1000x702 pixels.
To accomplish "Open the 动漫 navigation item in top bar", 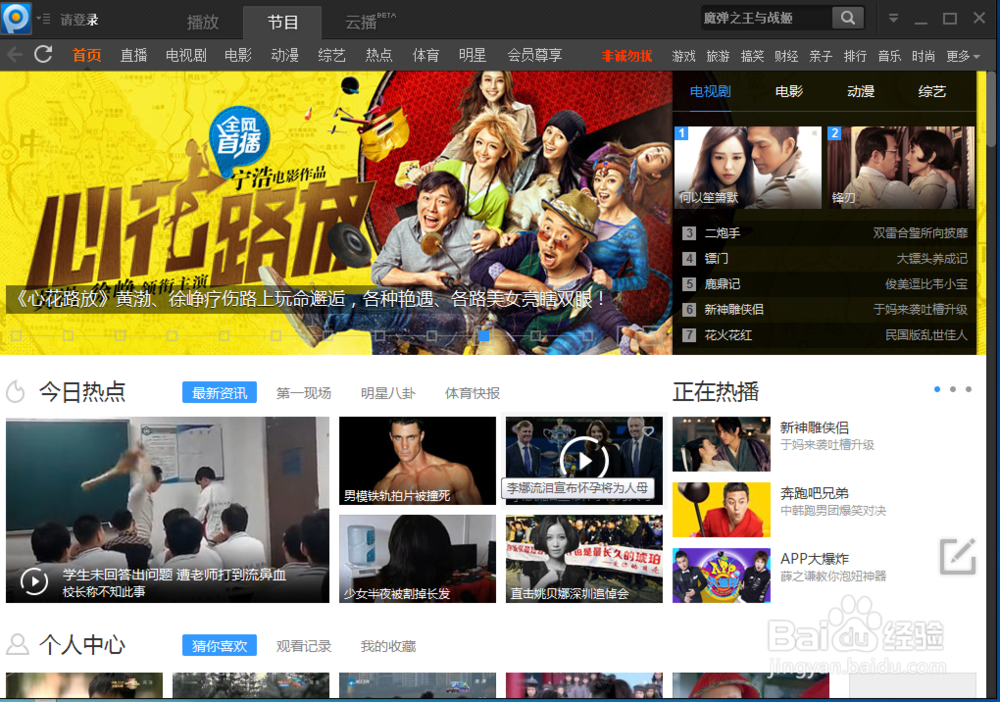I will [284, 55].
